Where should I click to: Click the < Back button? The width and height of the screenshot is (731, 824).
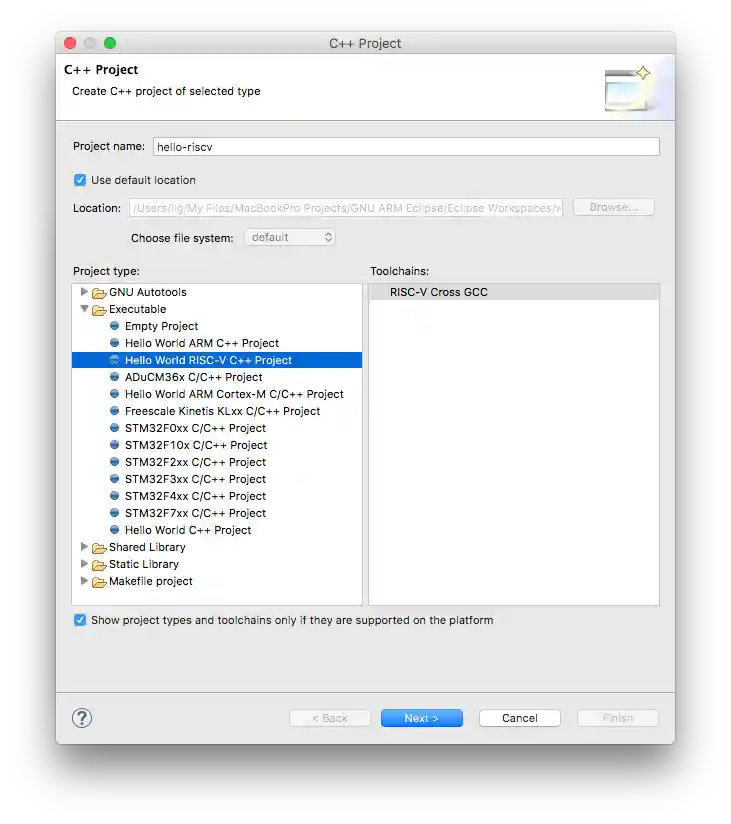330,718
